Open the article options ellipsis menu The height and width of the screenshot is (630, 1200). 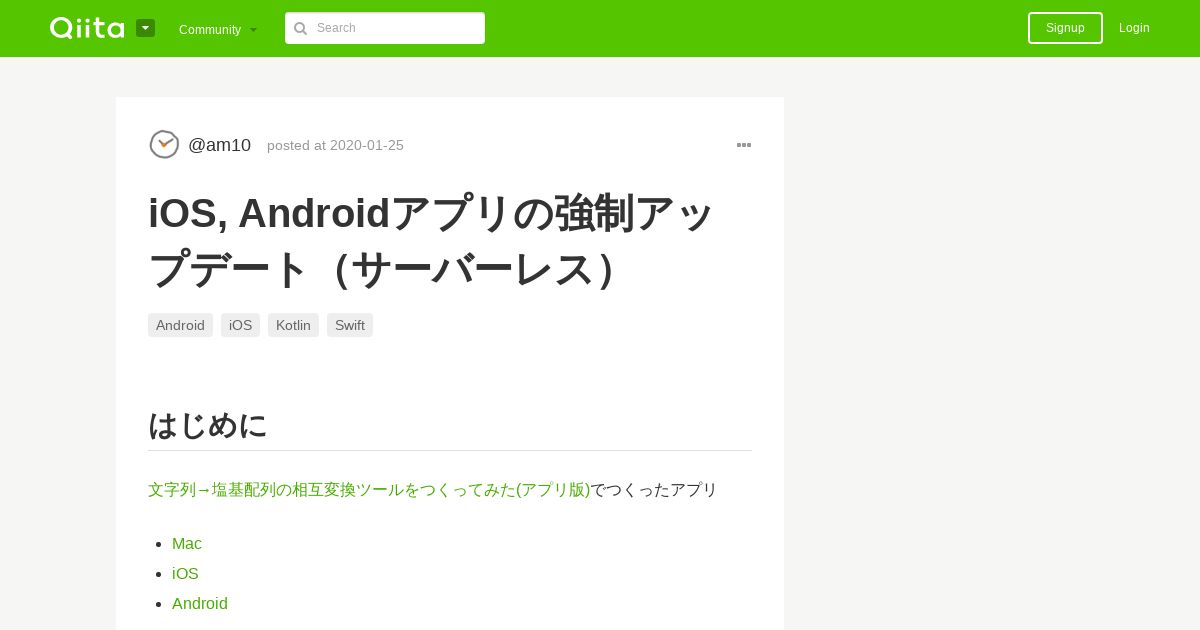pos(744,145)
